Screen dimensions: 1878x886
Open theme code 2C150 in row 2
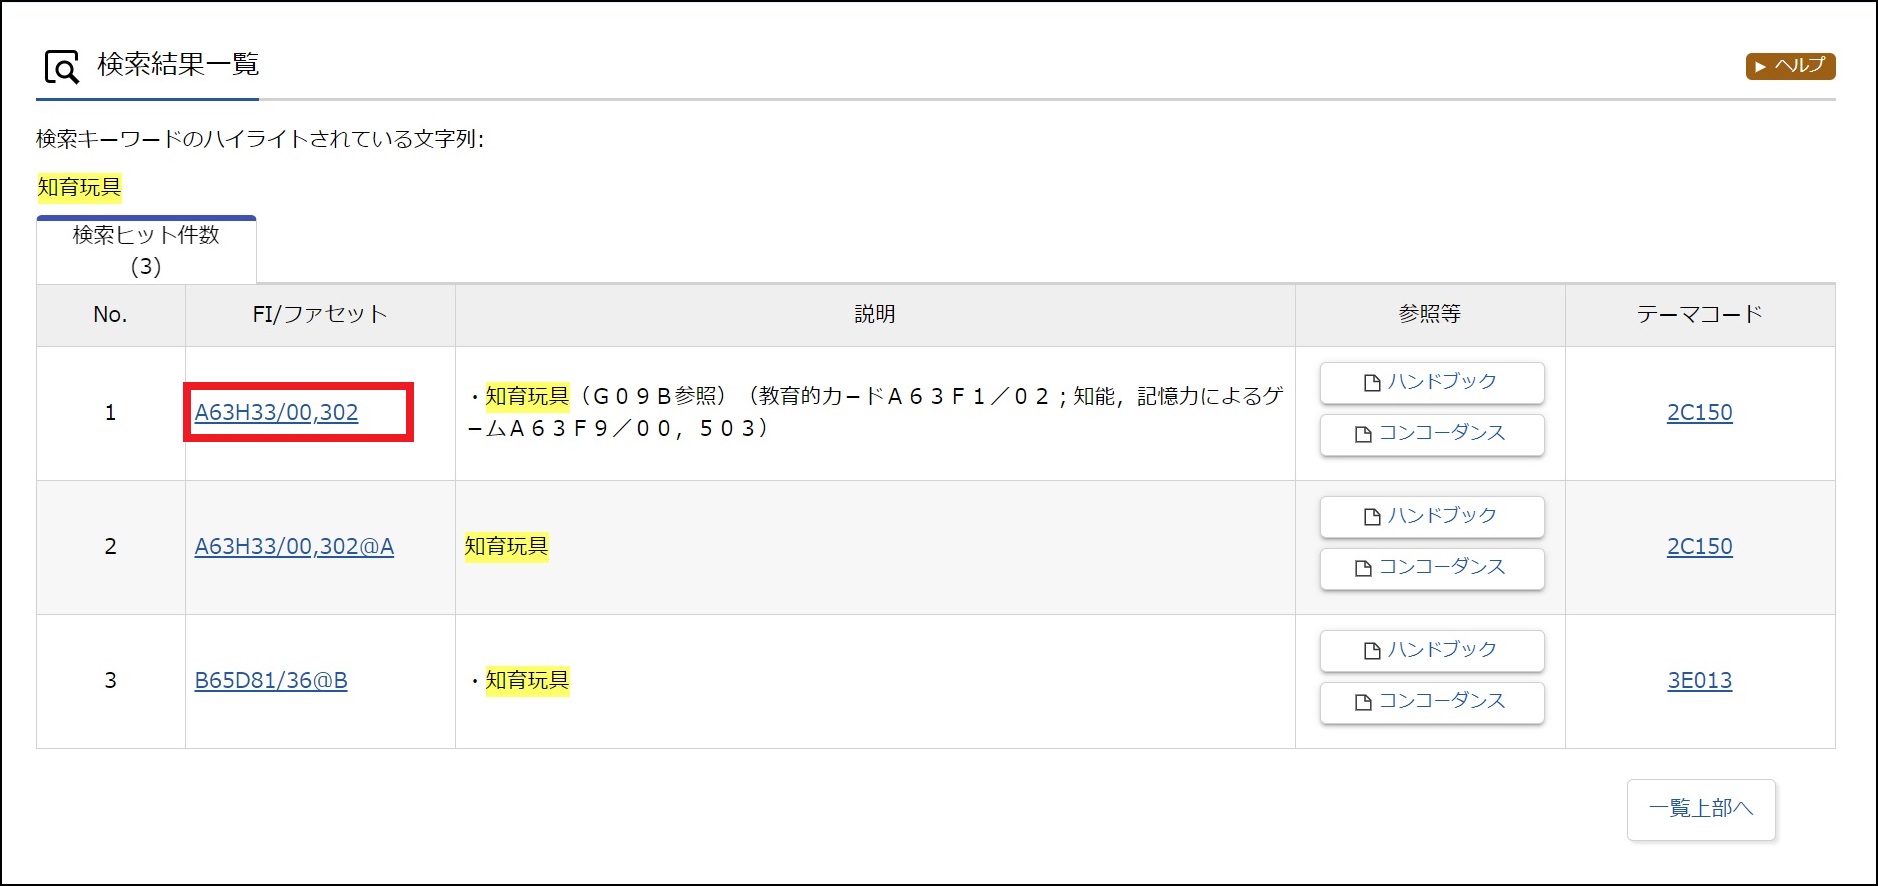pyautogui.click(x=1699, y=546)
